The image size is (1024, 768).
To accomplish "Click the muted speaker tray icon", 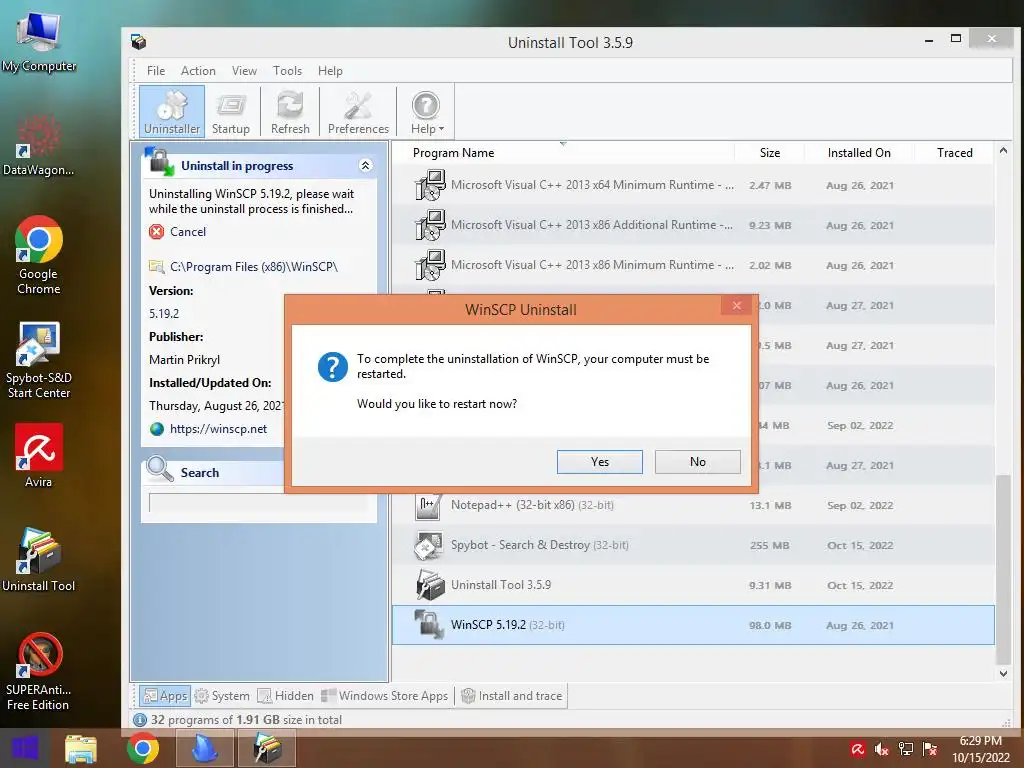I will (x=882, y=749).
